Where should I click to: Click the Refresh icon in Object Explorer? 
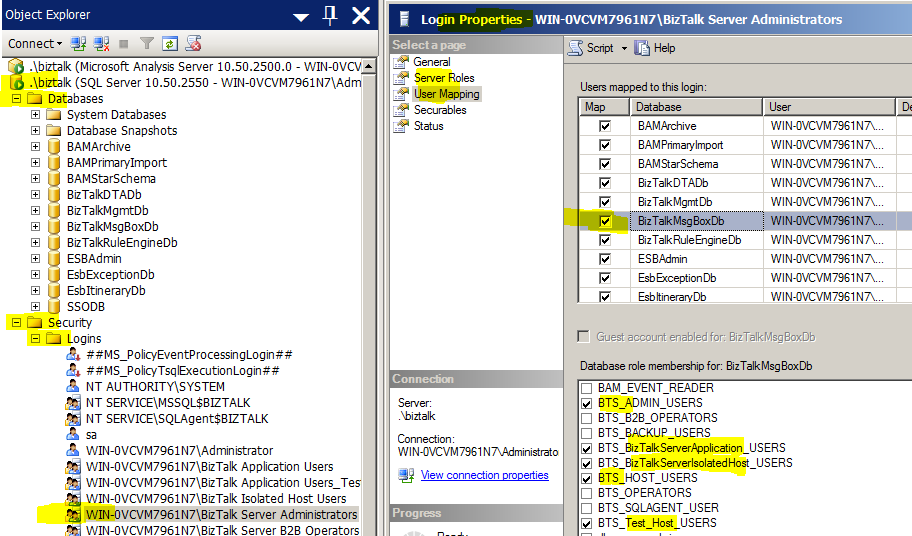(170, 44)
